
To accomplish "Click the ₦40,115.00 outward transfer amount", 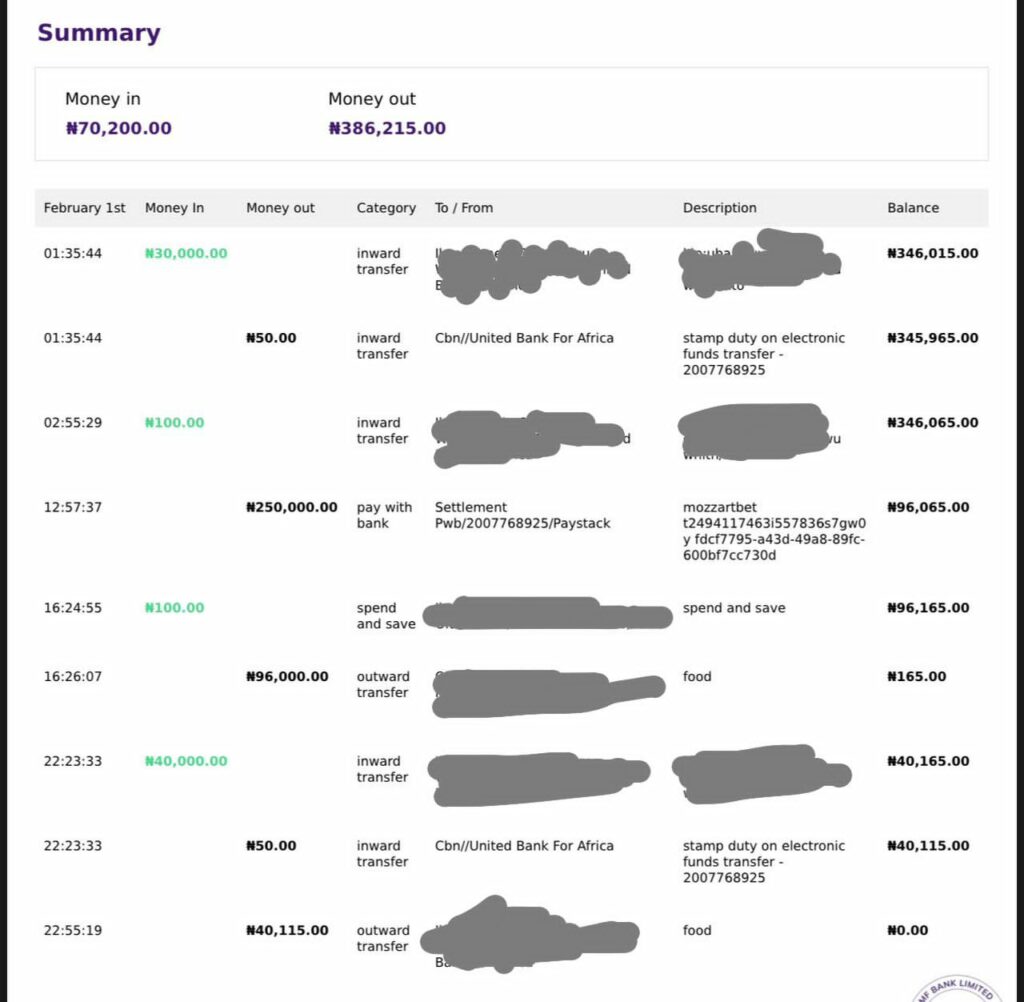I will [287, 930].
